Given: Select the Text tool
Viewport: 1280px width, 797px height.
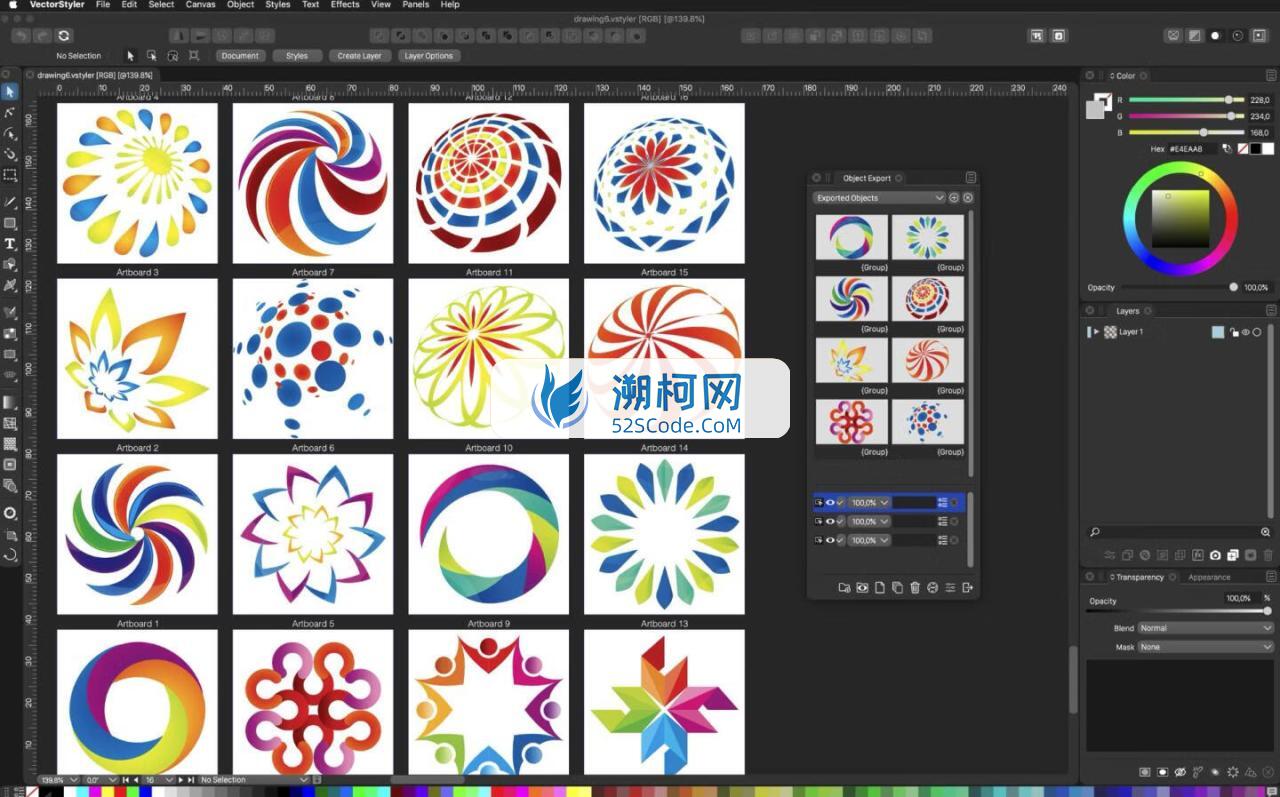Looking at the screenshot, I should pos(10,244).
